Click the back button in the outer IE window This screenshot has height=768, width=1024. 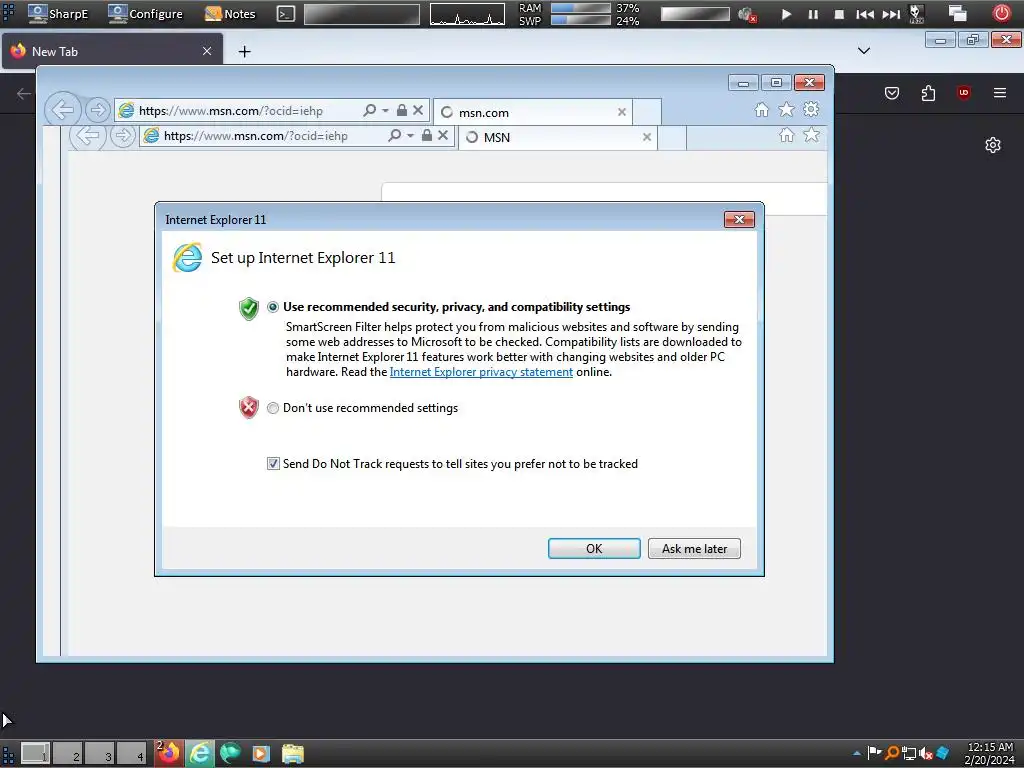(x=63, y=110)
